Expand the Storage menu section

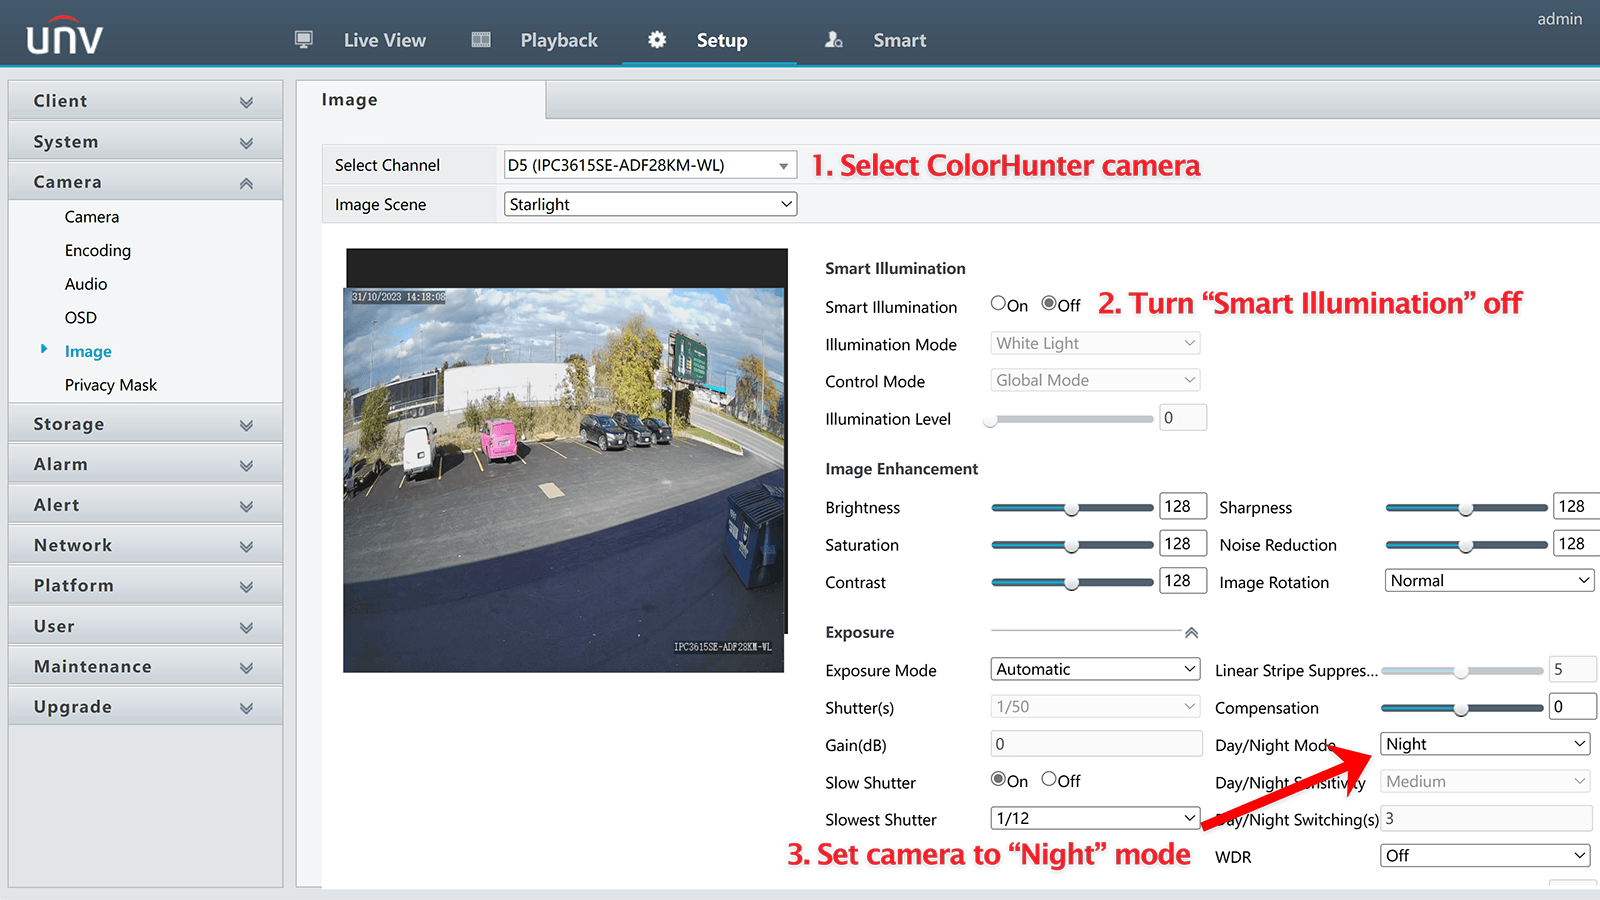click(x=145, y=424)
